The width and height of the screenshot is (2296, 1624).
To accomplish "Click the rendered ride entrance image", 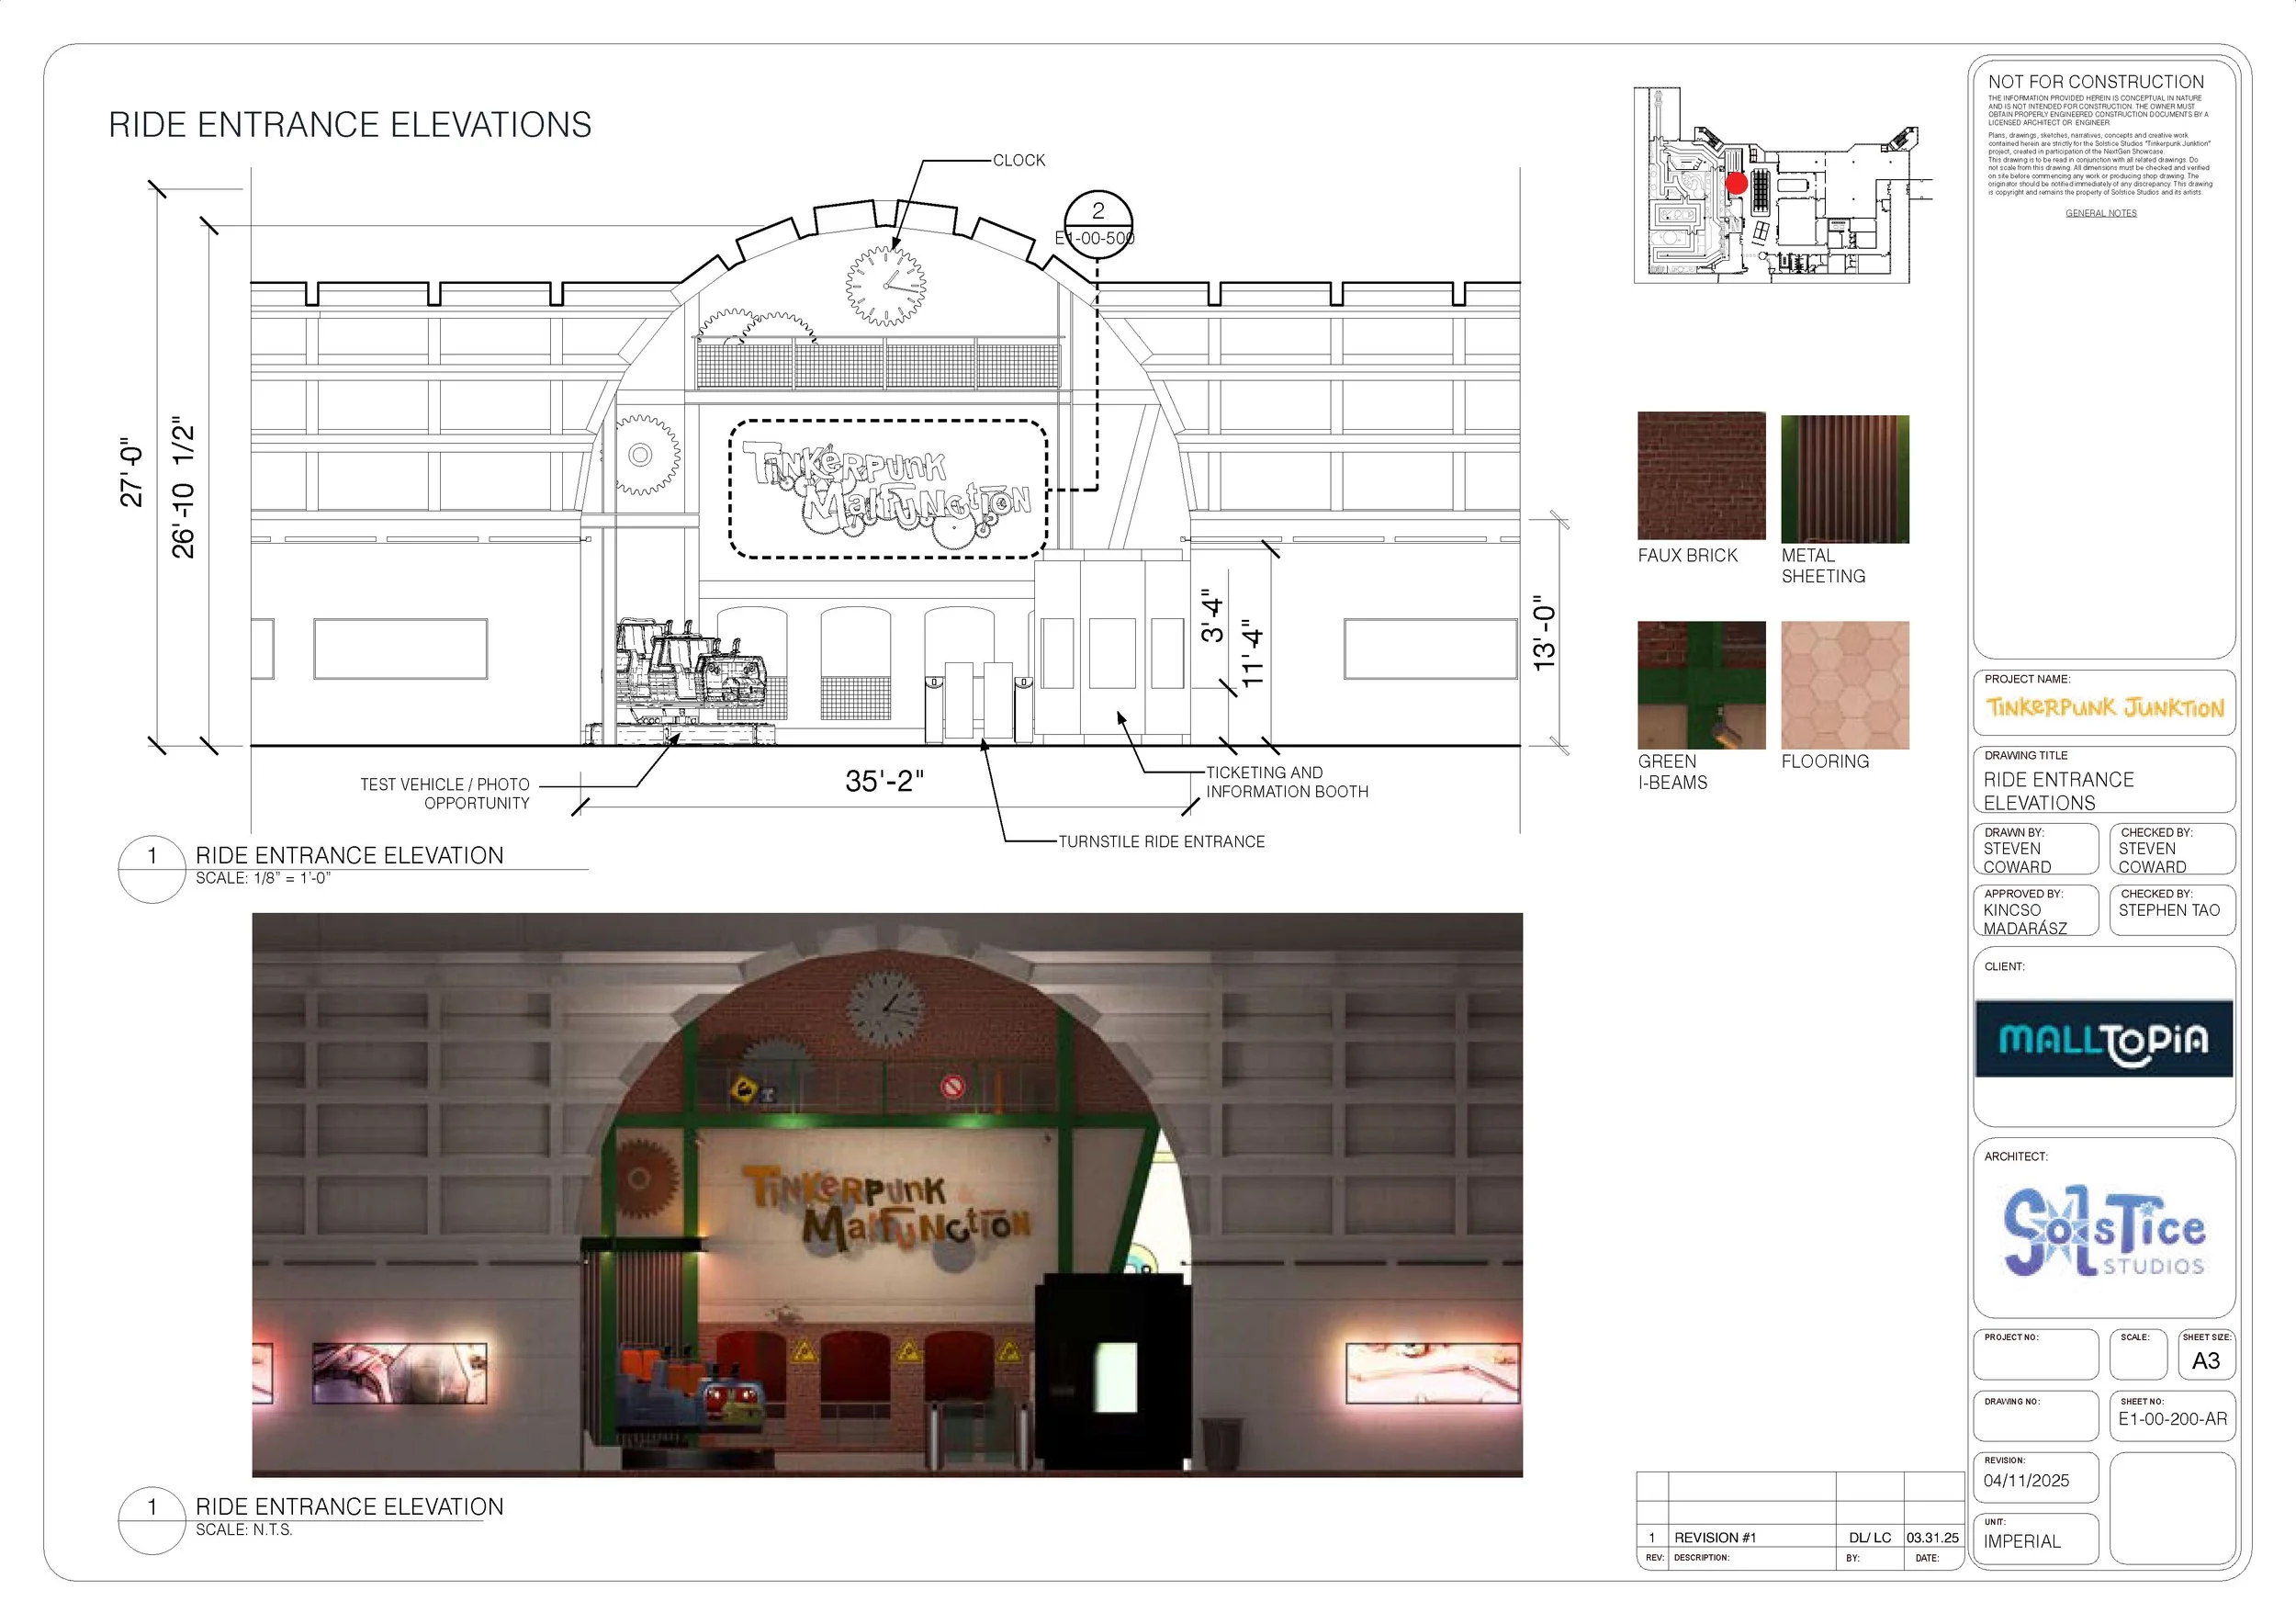I will tap(887, 1194).
